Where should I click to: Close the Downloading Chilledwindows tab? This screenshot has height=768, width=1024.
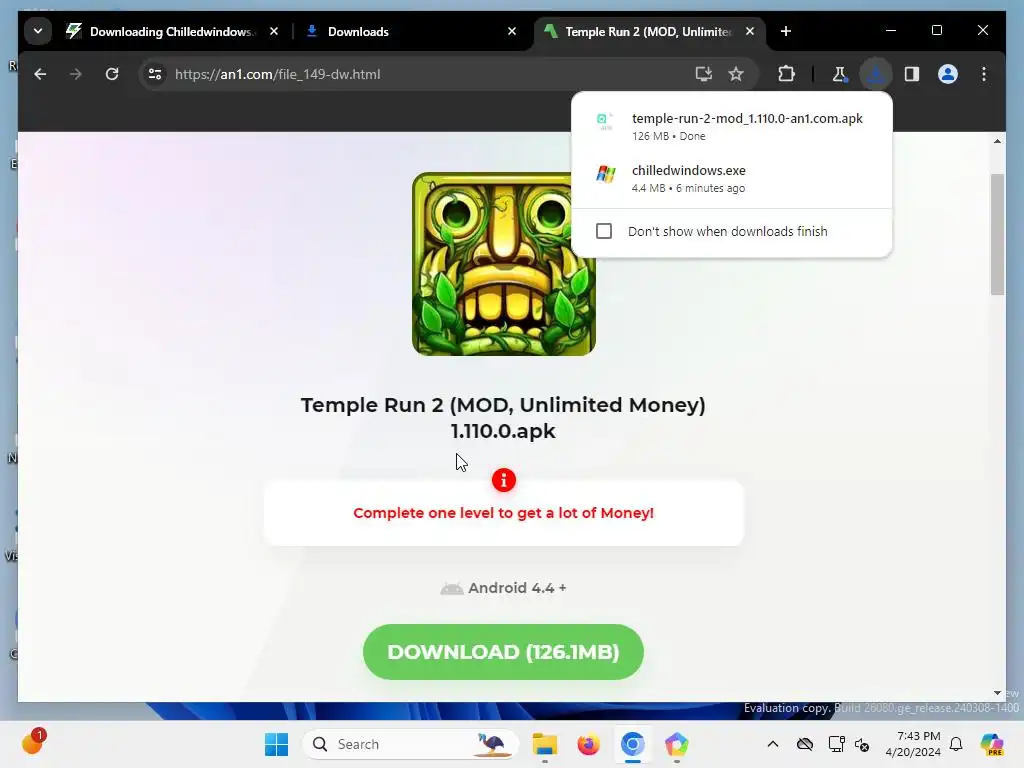pyautogui.click(x=274, y=31)
